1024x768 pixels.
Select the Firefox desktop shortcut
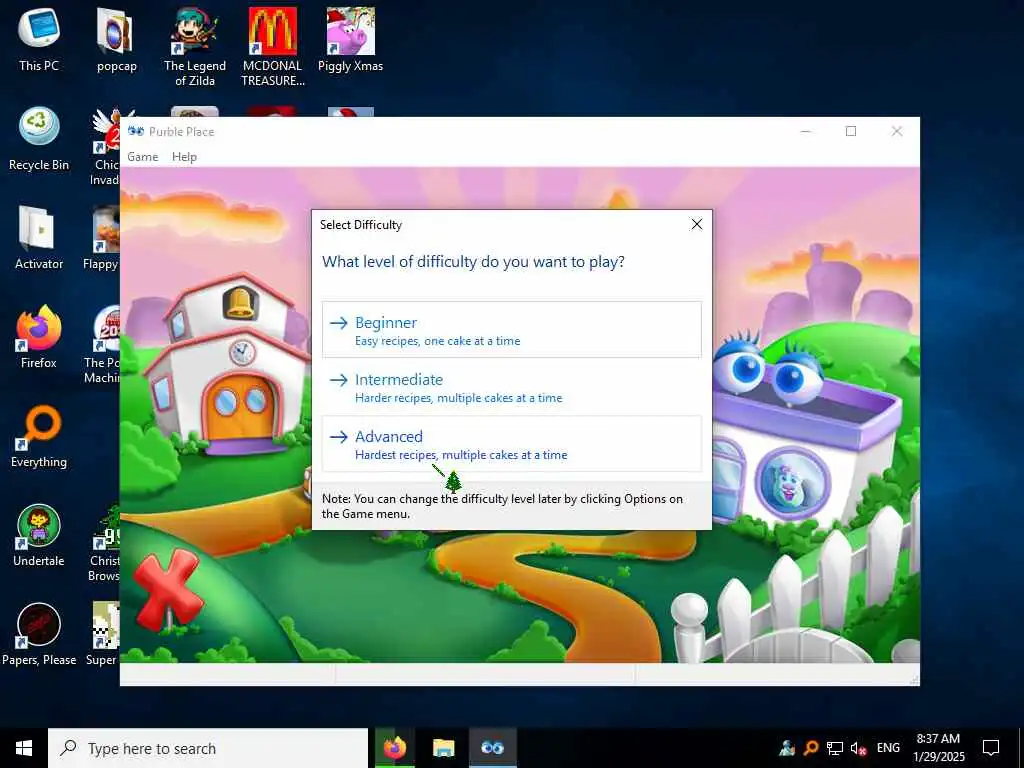click(39, 337)
